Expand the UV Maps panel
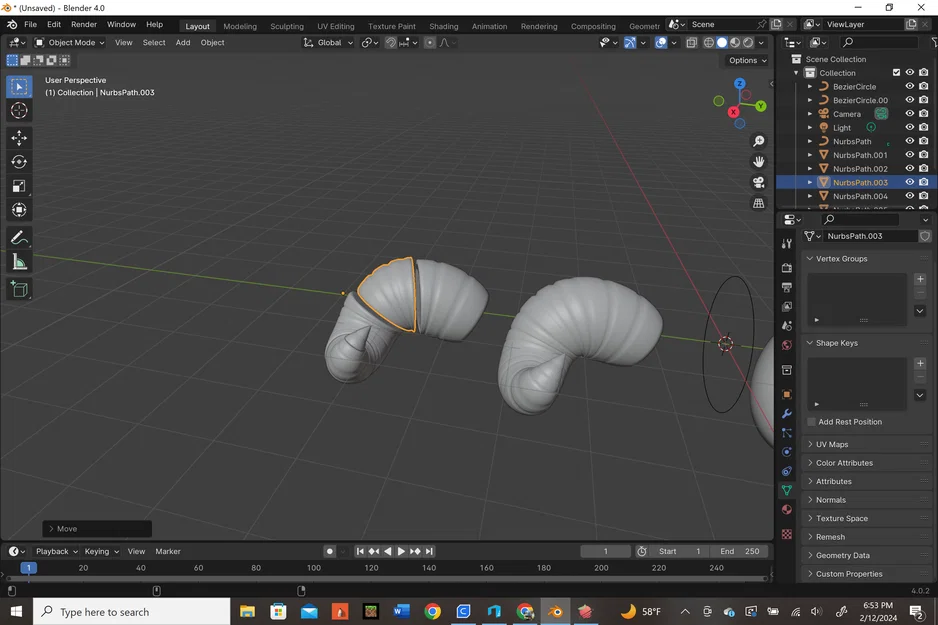The width and height of the screenshot is (938, 625). pyautogui.click(x=832, y=444)
